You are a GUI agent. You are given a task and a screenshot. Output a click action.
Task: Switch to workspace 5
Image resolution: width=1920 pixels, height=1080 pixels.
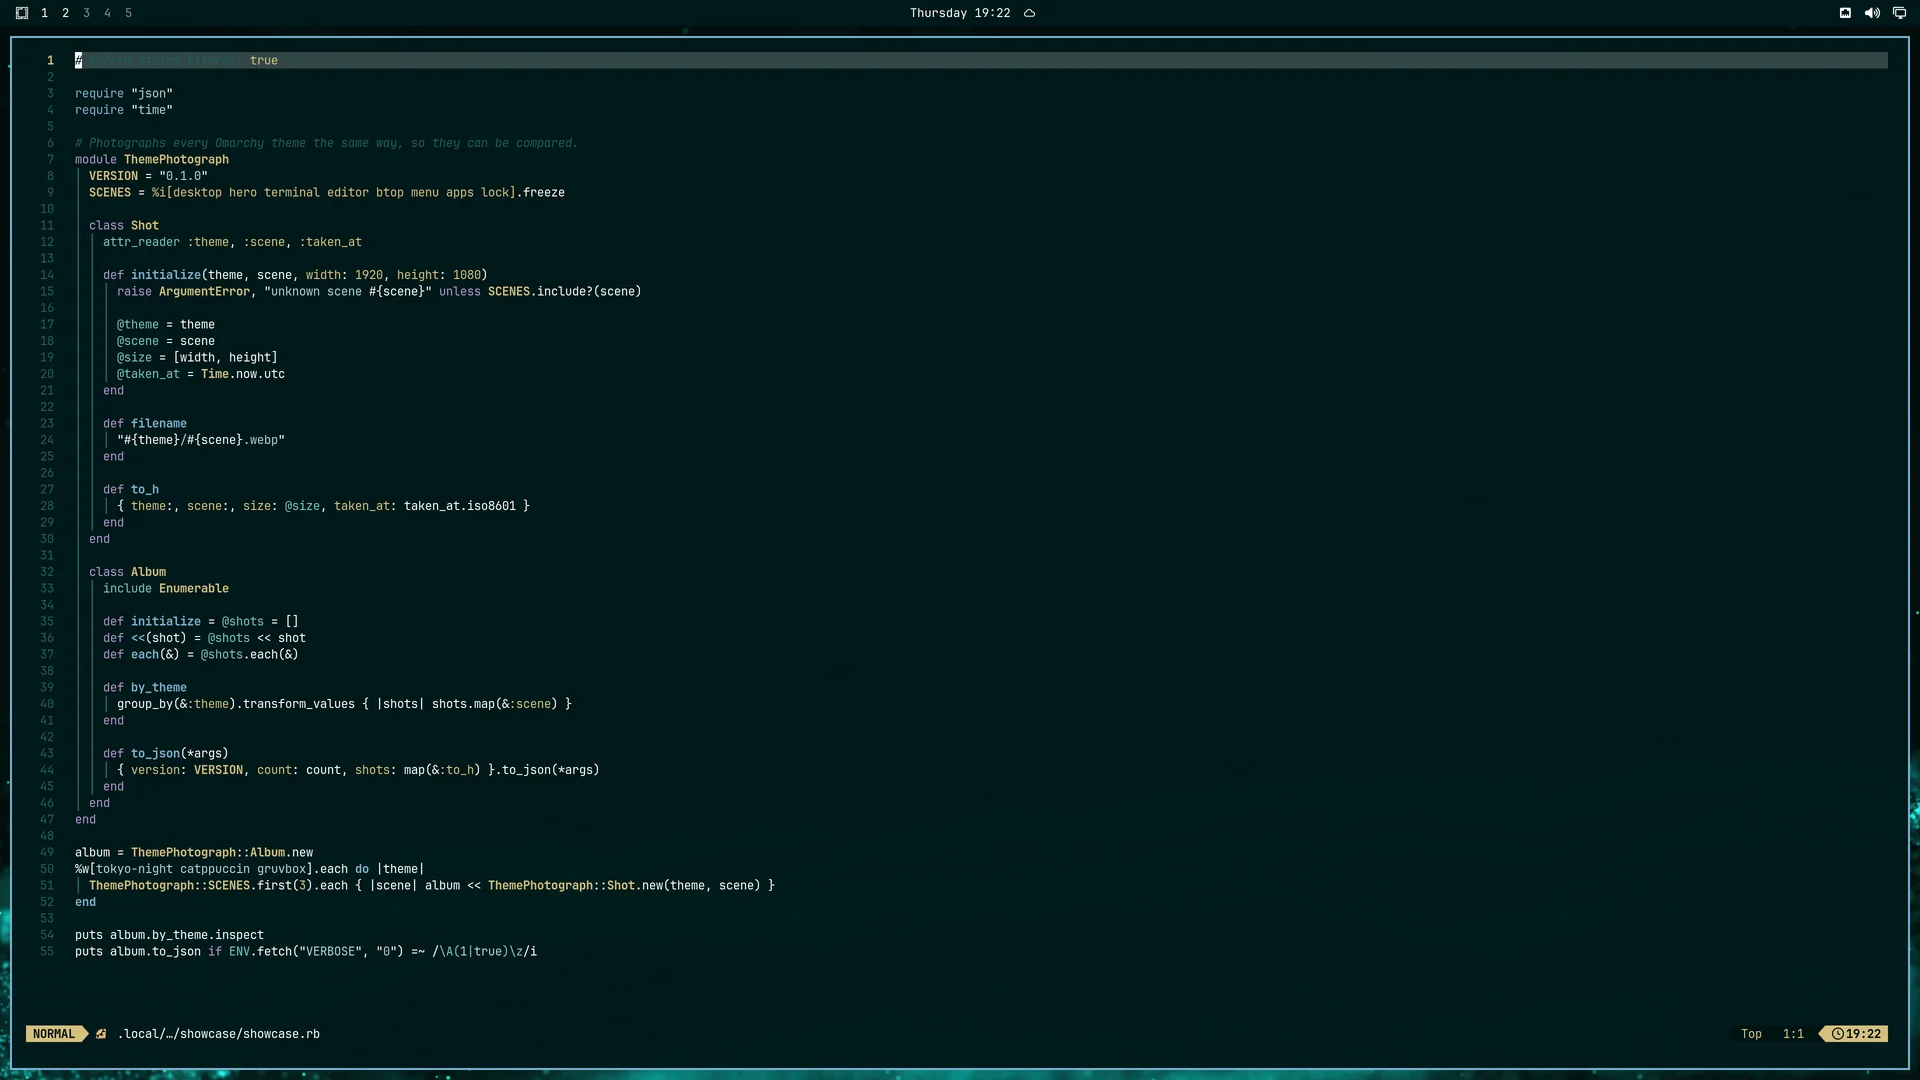pyautogui.click(x=128, y=13)
